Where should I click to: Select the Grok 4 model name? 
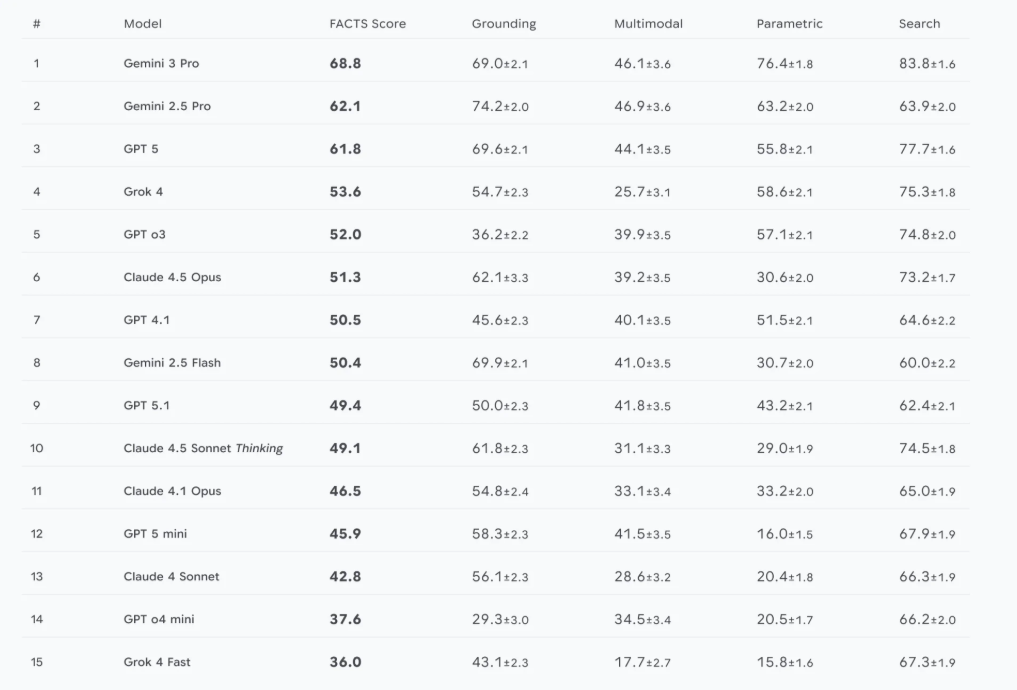coord(143,192)
